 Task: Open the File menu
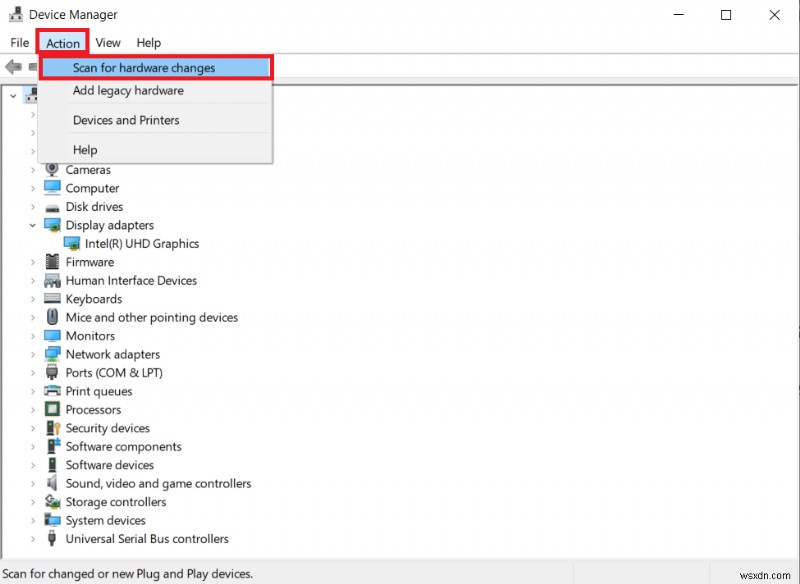pyautogui.click(x=20, y=43)
